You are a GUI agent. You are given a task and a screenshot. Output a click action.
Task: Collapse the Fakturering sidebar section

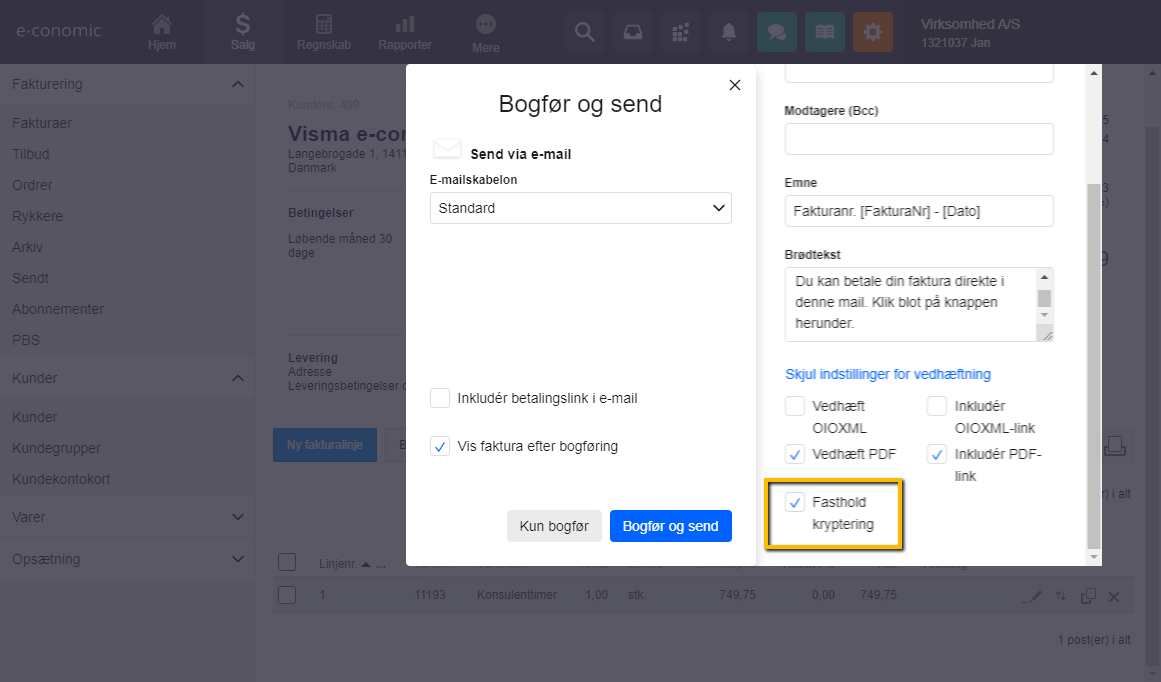pyautogui.click(x=237, y=84)
